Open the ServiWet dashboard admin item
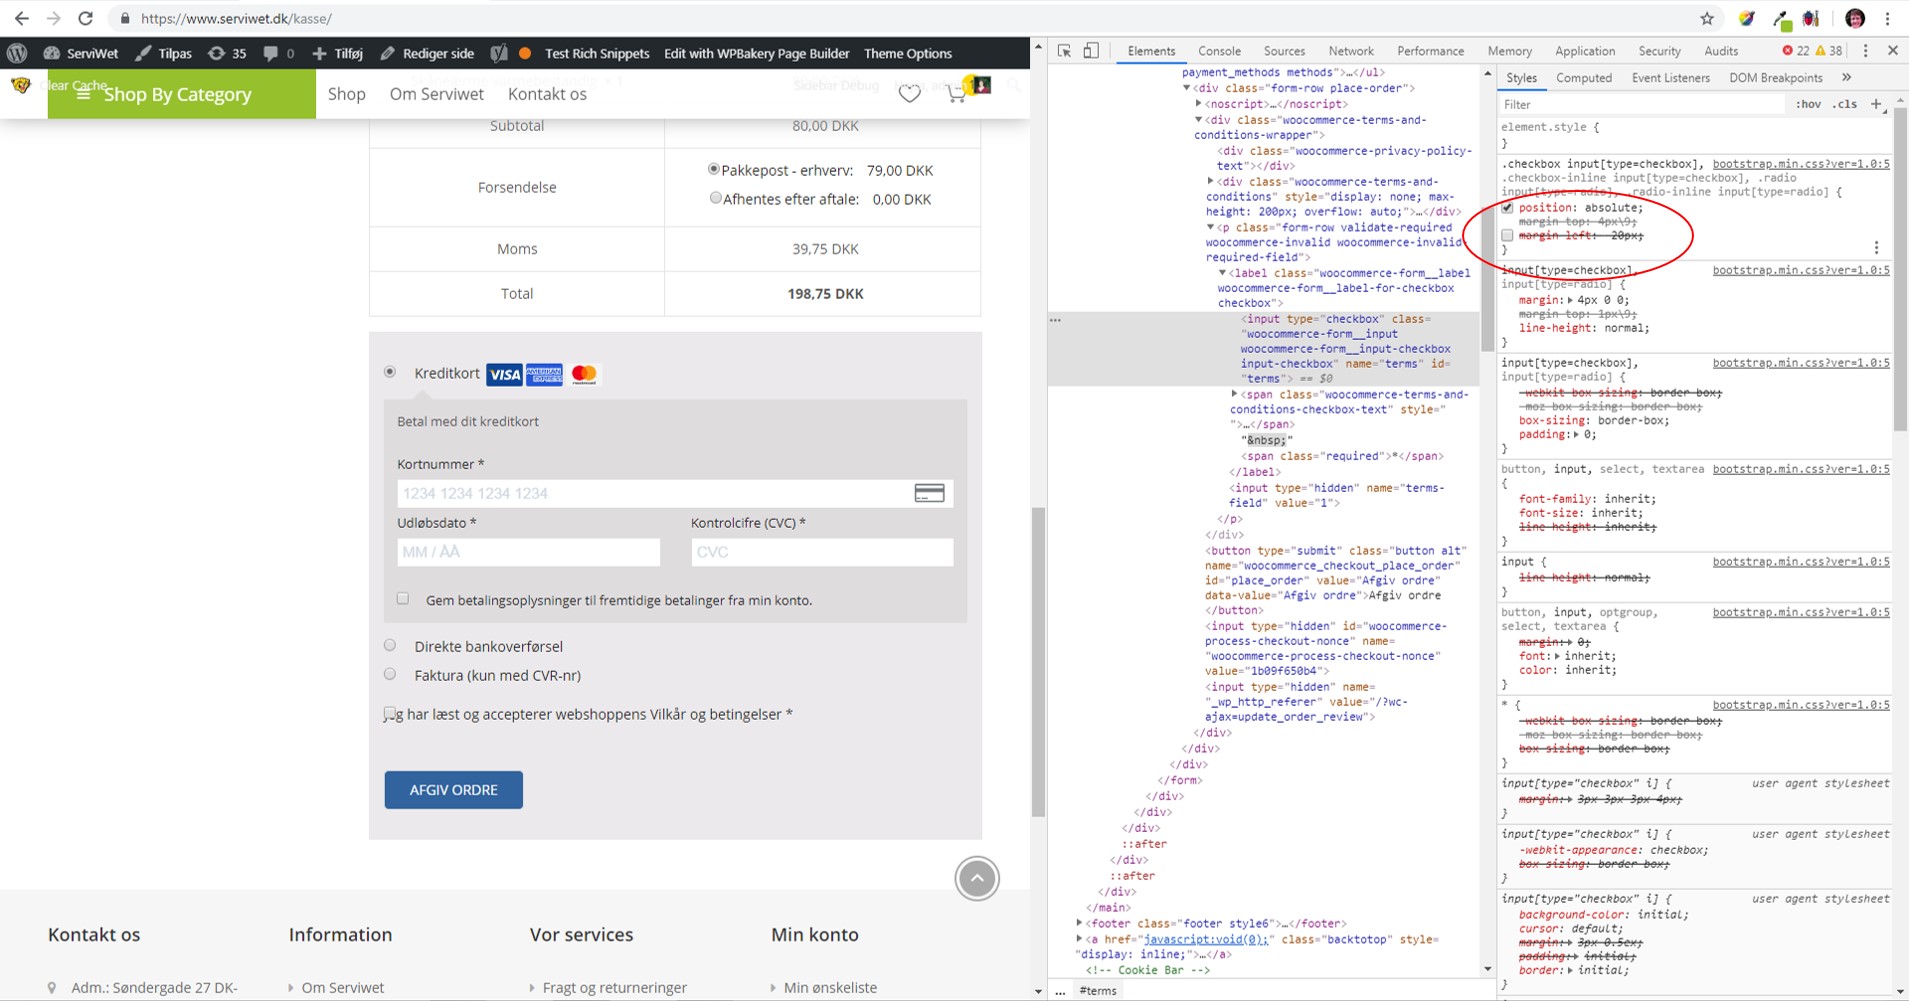The width and height of the screenshot is (1909, 1001). pyautogui.click(x=81, y=53)
